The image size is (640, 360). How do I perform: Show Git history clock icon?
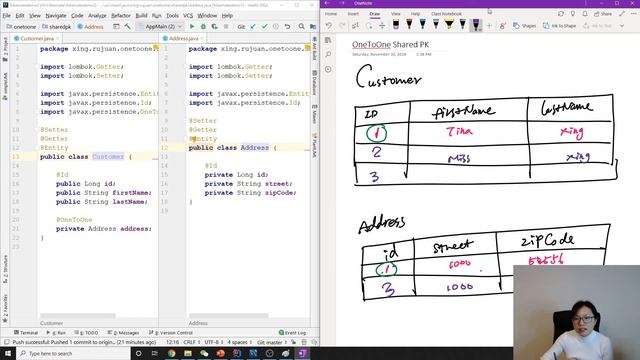click(x=276, y=27)
